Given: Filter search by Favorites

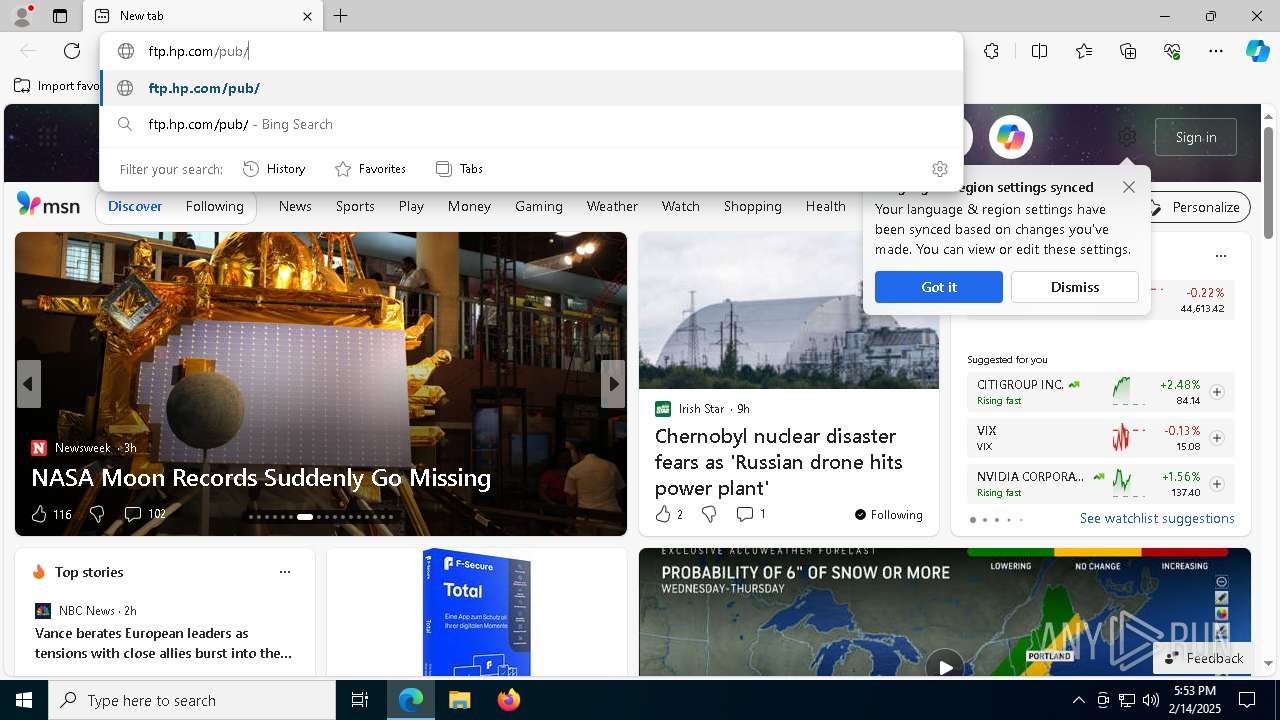Looking at the screenshot, I should [x=371, y=169].
